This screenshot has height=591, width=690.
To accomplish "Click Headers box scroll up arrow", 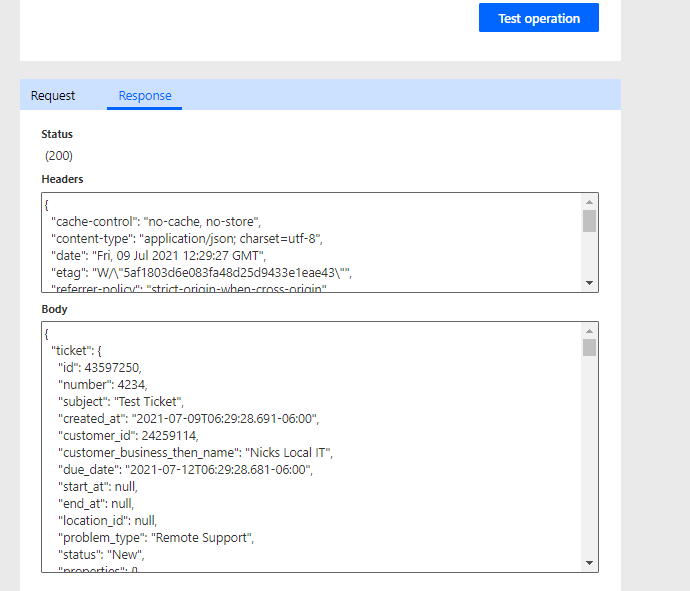I will pos(590,201).
